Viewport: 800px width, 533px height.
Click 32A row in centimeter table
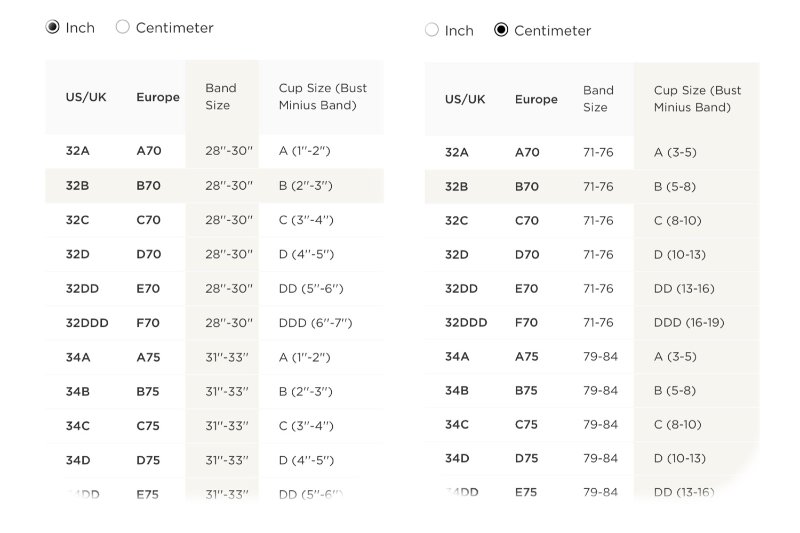click(592, 153)
